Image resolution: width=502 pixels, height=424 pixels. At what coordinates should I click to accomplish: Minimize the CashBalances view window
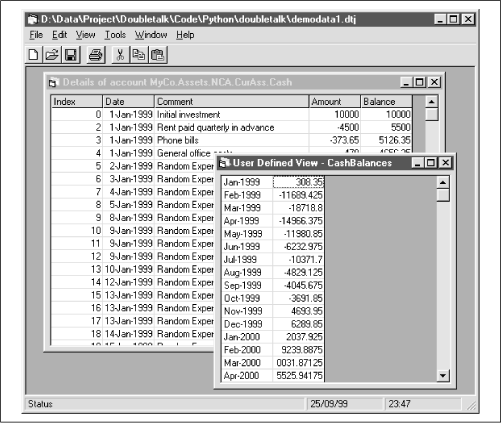(418, 163)
